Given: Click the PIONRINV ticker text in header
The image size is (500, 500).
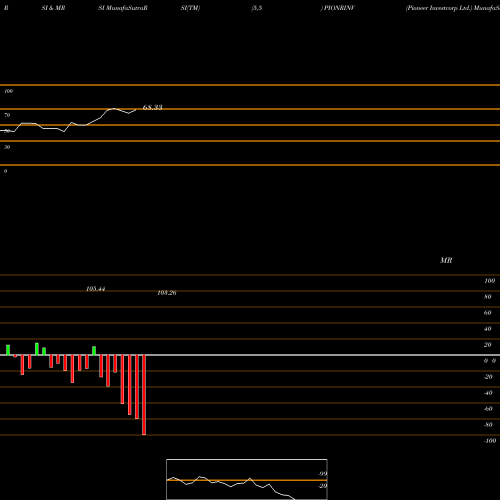Looking at the screenshot, I should (x=339, y=8).
